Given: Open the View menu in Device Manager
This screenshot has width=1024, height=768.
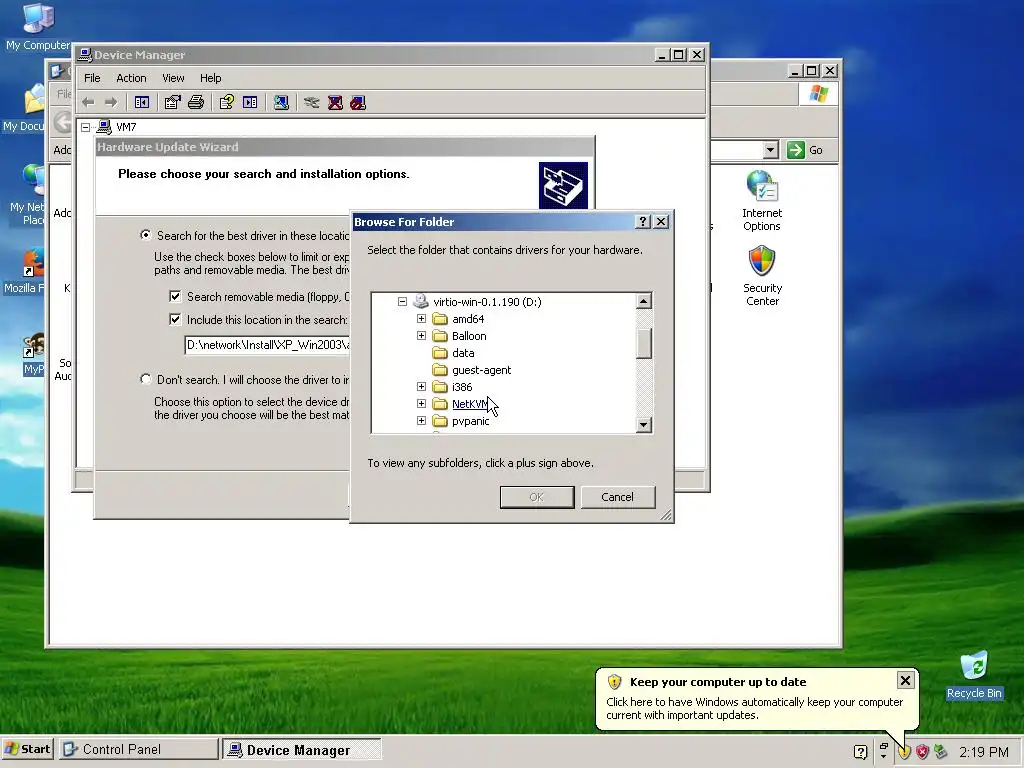Looking at the screenshot, I should tap(173, 78).
